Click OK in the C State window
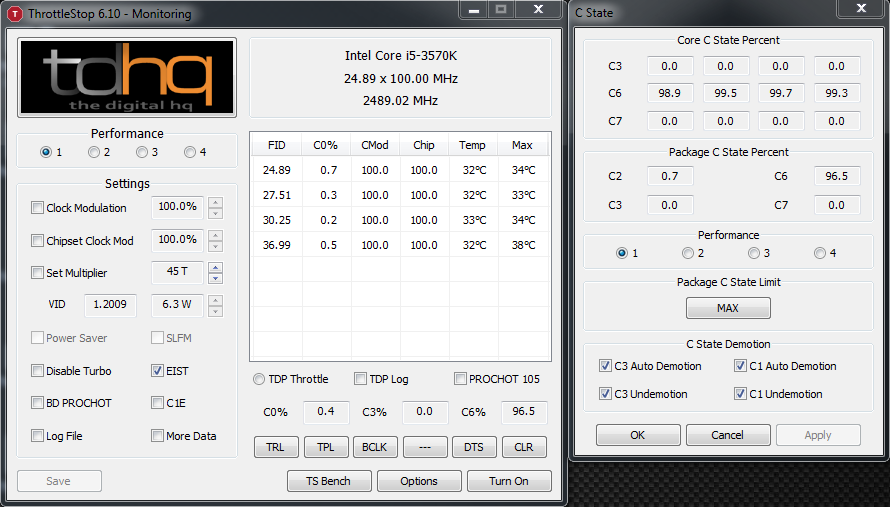890x507 pixels. coord(638,435)
